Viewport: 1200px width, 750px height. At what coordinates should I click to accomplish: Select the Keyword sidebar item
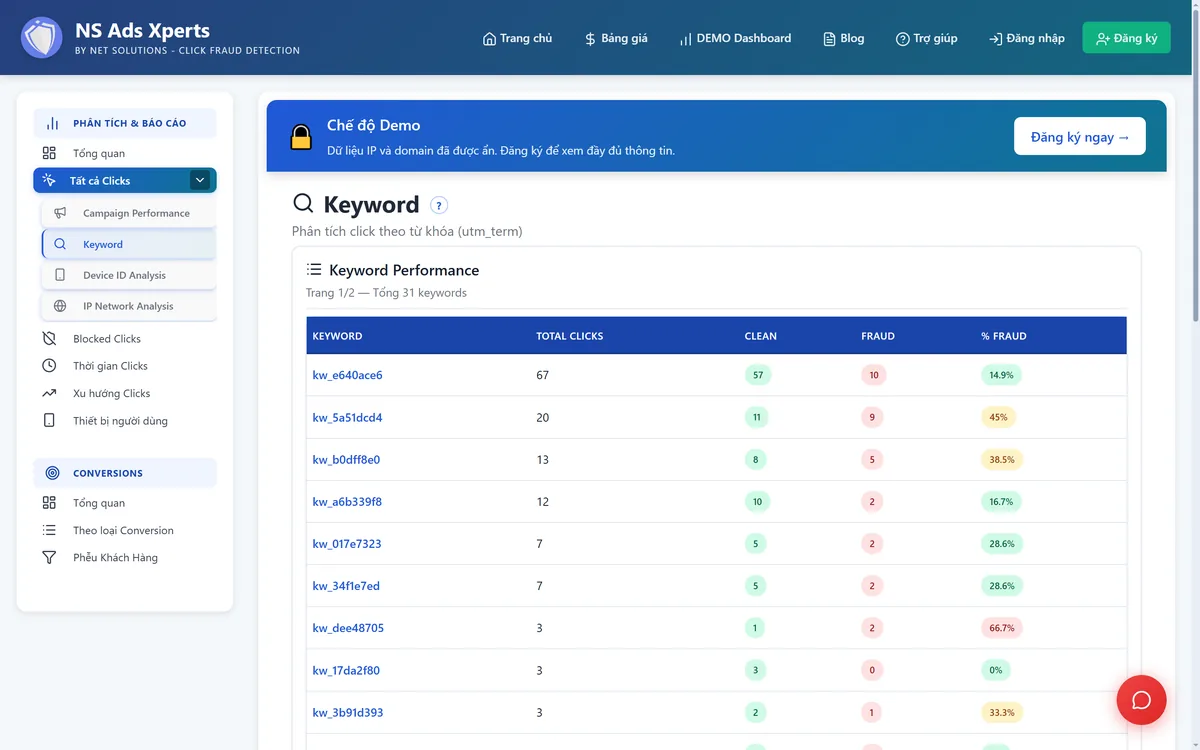pos(129,244)
